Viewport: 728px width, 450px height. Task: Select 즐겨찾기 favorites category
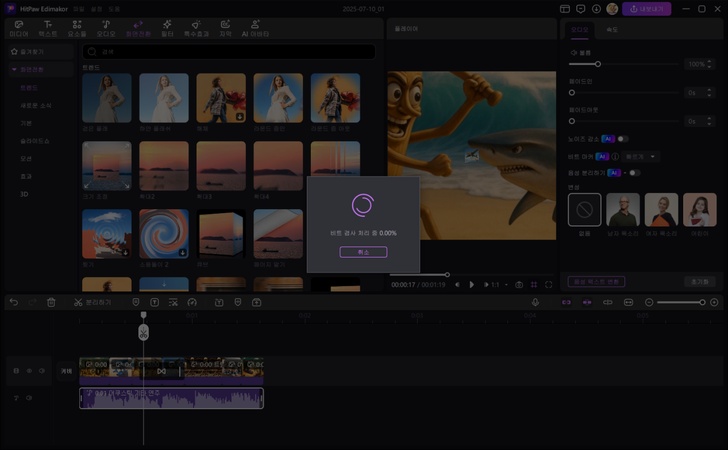(x=41, y=52)
